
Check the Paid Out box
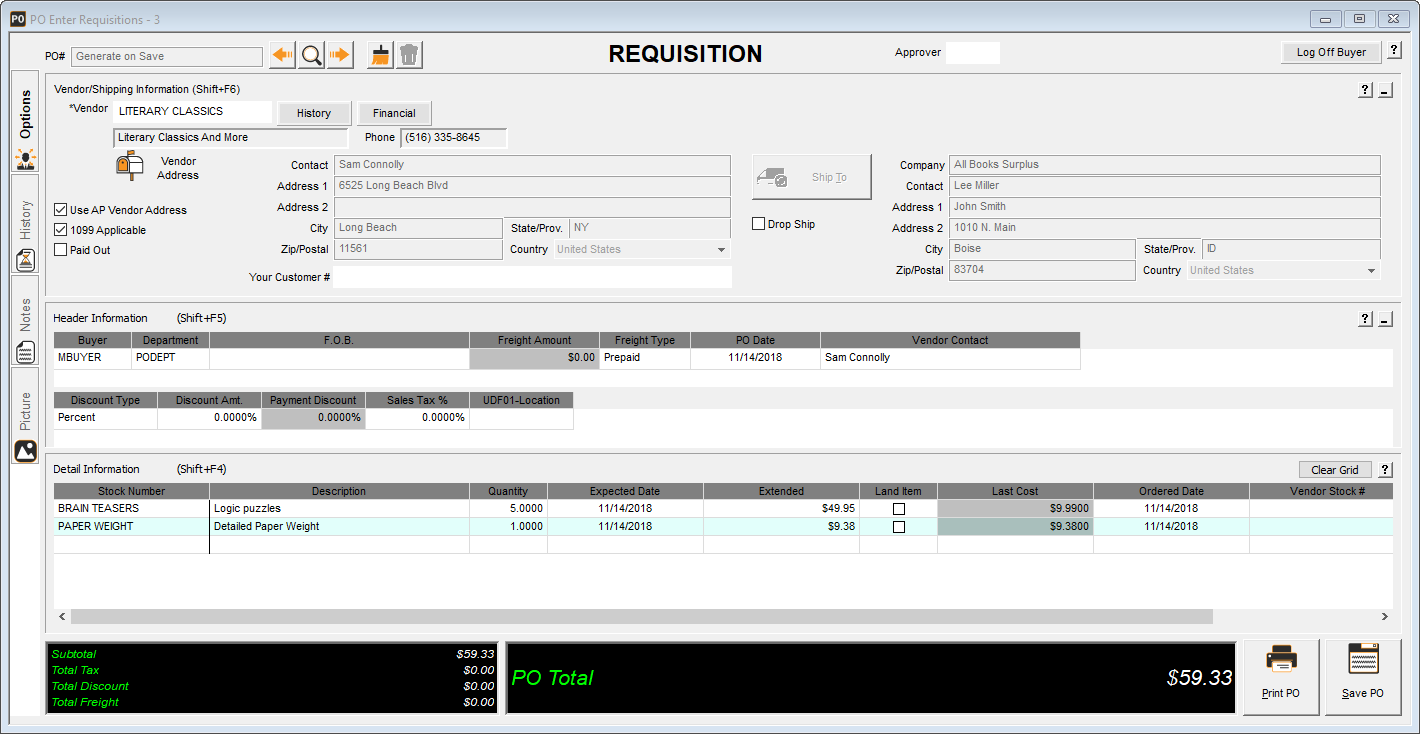(x=61, y=249)
